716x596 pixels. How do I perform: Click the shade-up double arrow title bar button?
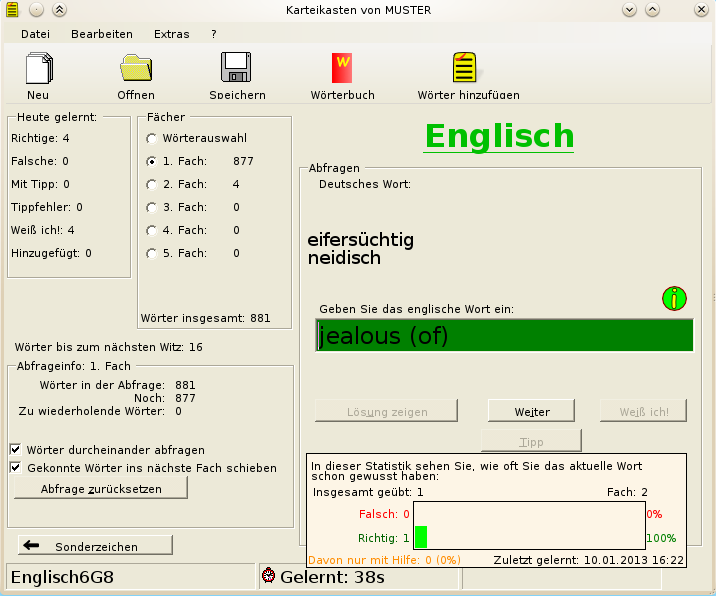click(59, 10)
